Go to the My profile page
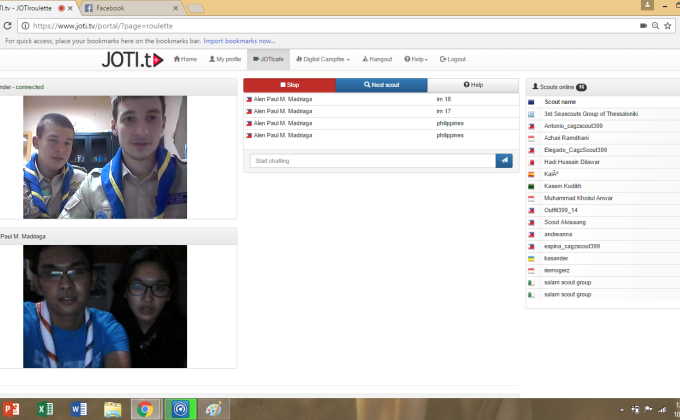680x420 pixels. click(x=223, y=59)
